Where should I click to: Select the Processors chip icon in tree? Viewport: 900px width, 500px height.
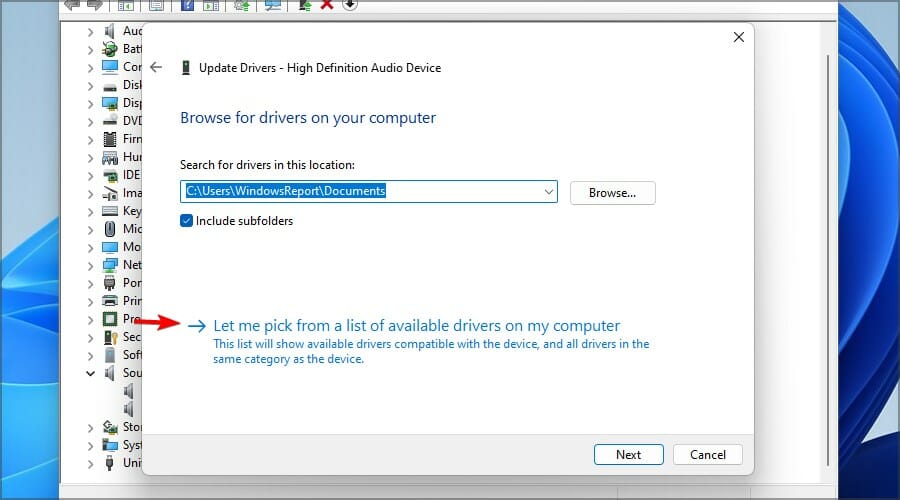[110, 319]
